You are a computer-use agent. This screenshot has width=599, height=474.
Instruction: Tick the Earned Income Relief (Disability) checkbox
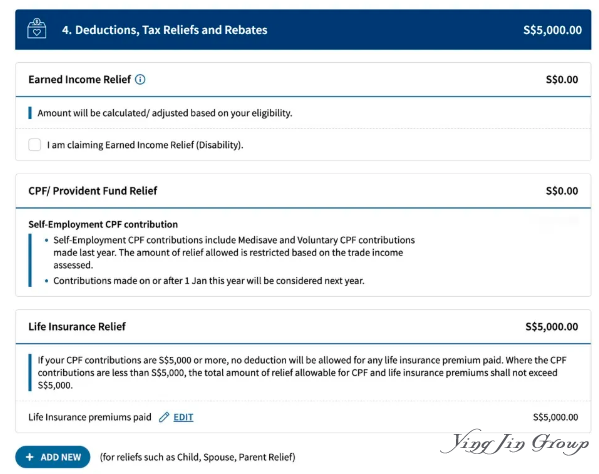[x=35, y=145]
